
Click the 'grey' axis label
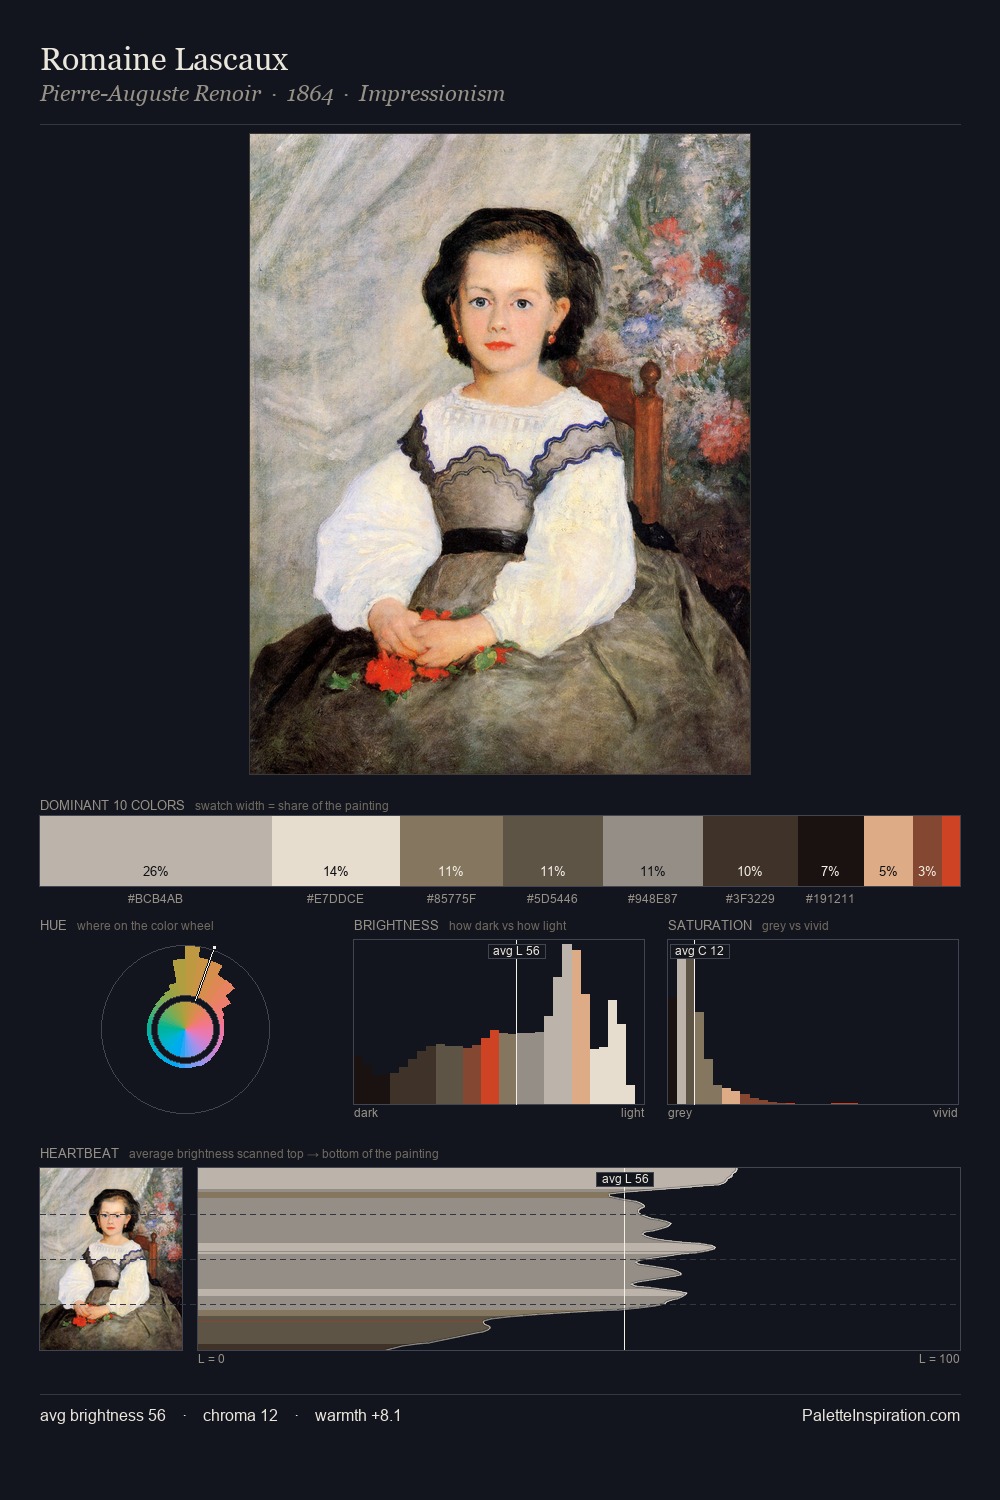coord(680,1113)
